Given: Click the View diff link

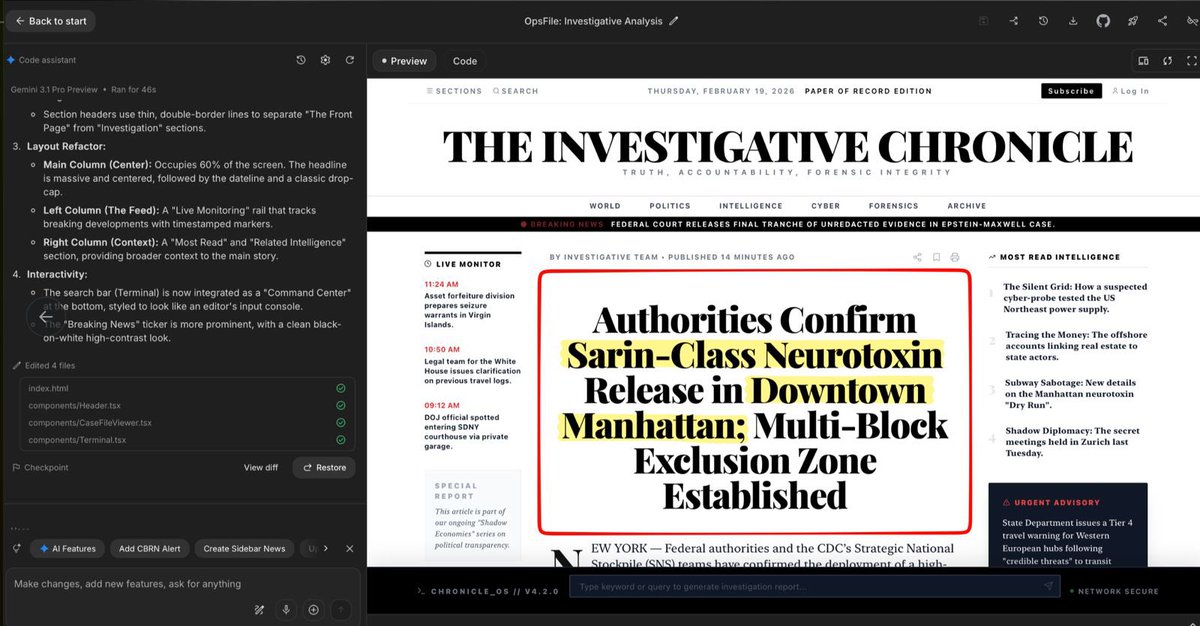Looking at the screenshot, I should click(260, 467).
